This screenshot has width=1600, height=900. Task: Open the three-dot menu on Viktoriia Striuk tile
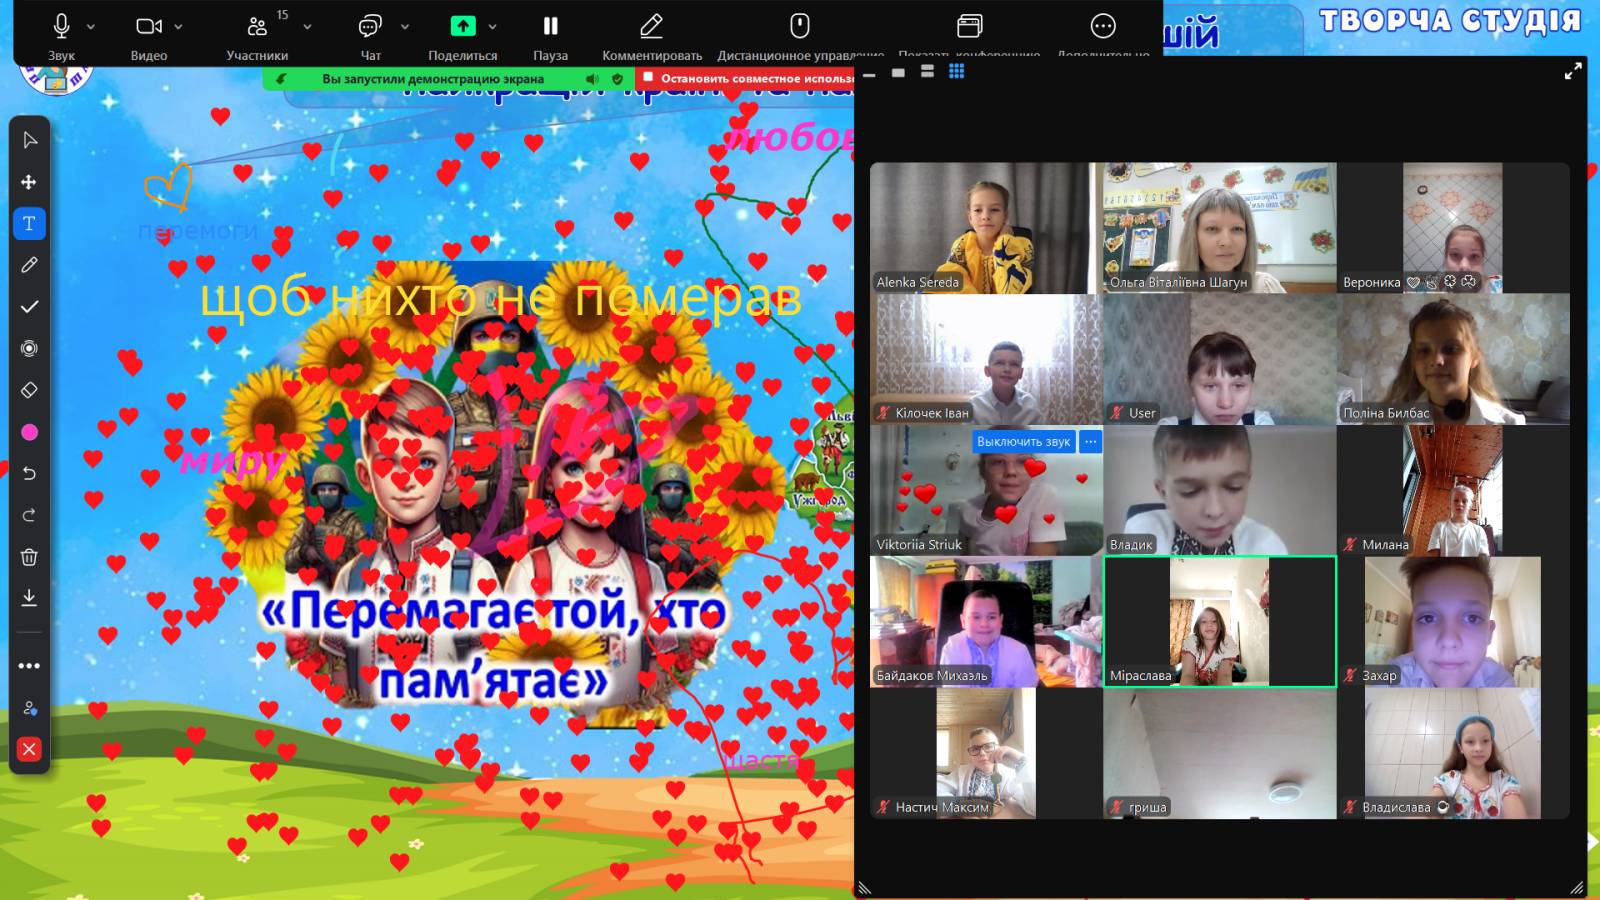[1091, 441]
